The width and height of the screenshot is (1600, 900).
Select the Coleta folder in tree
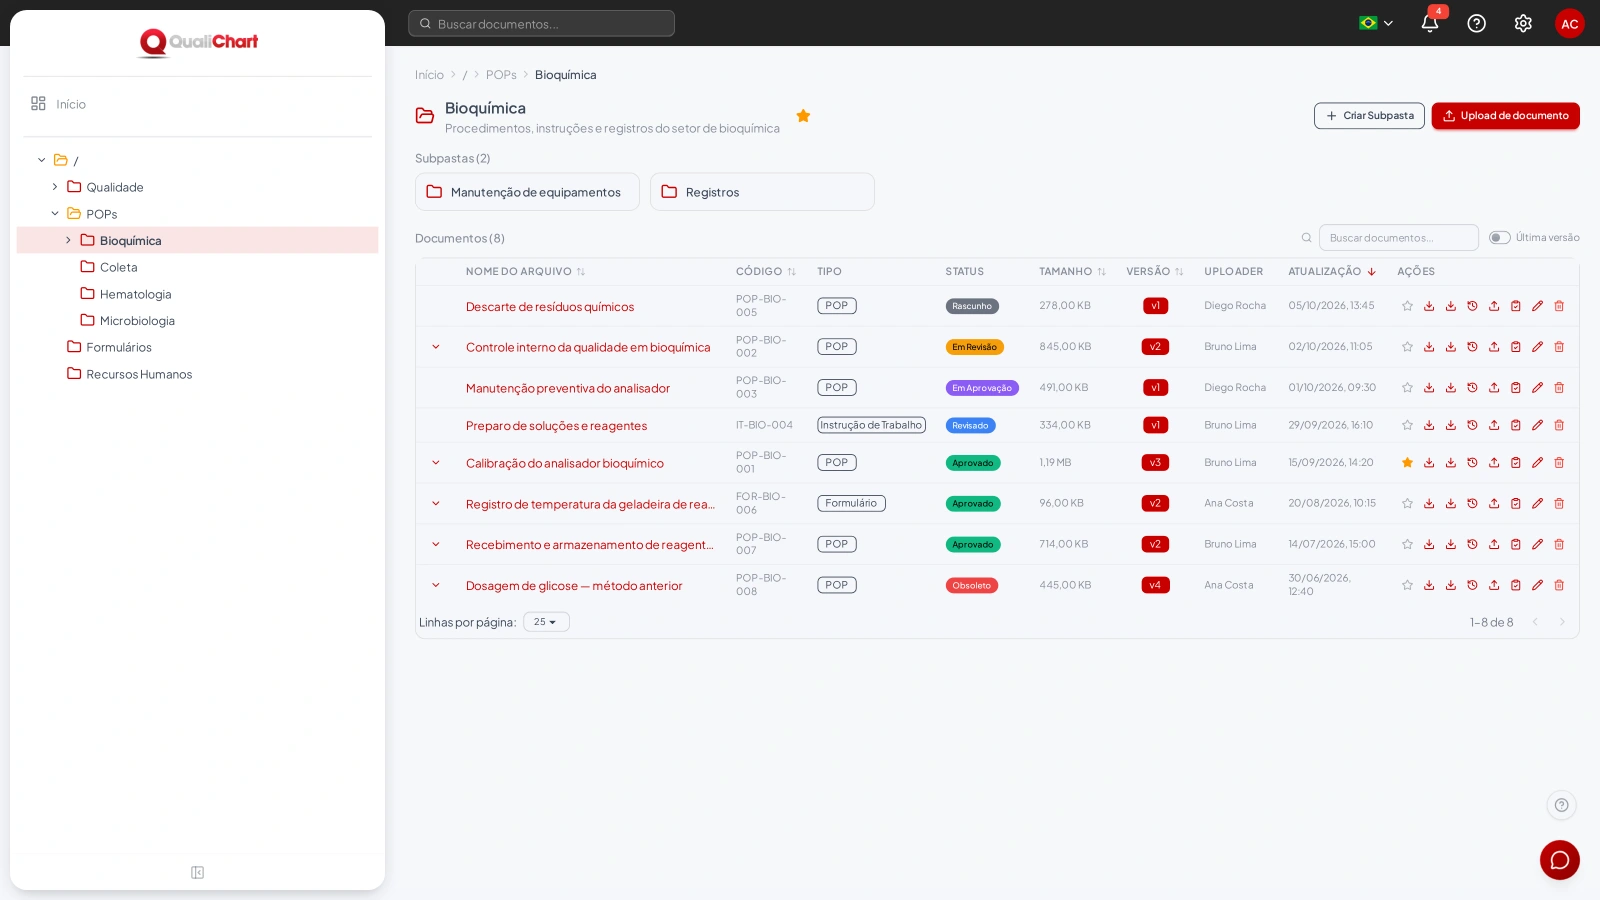(x=118, y=267)
